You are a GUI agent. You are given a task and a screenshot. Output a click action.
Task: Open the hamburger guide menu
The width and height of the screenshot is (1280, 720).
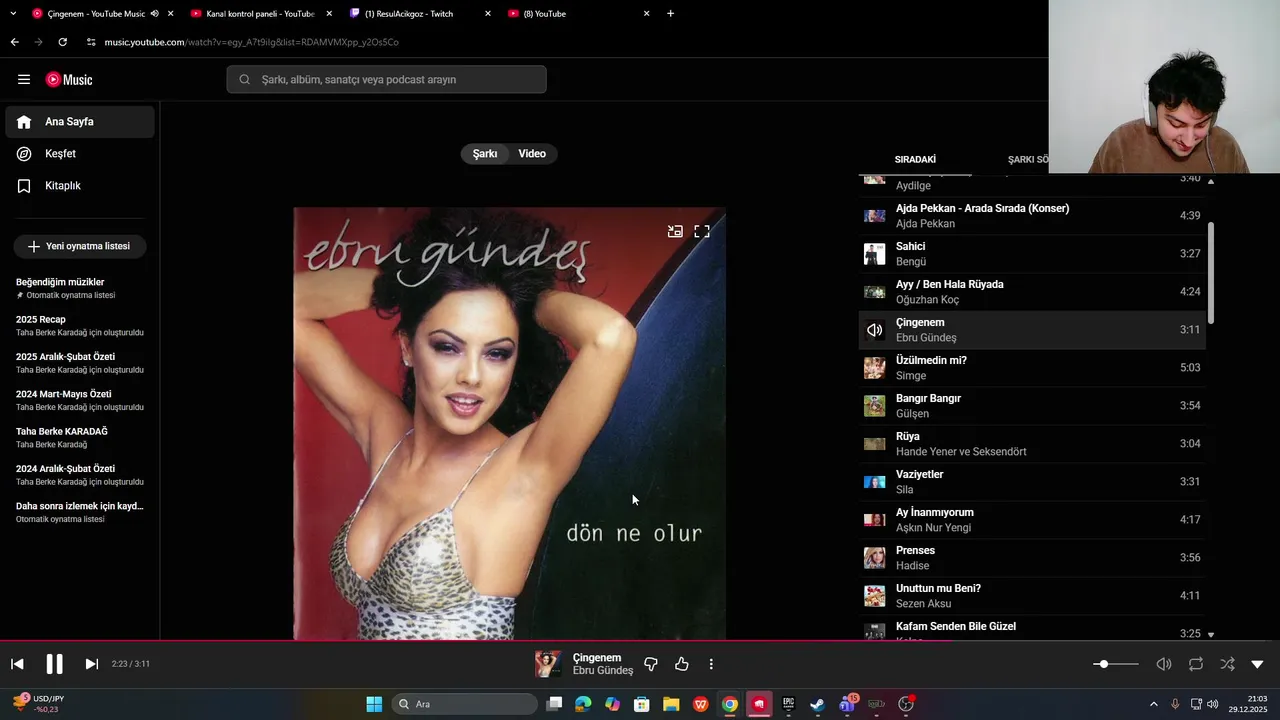point(24,79)
